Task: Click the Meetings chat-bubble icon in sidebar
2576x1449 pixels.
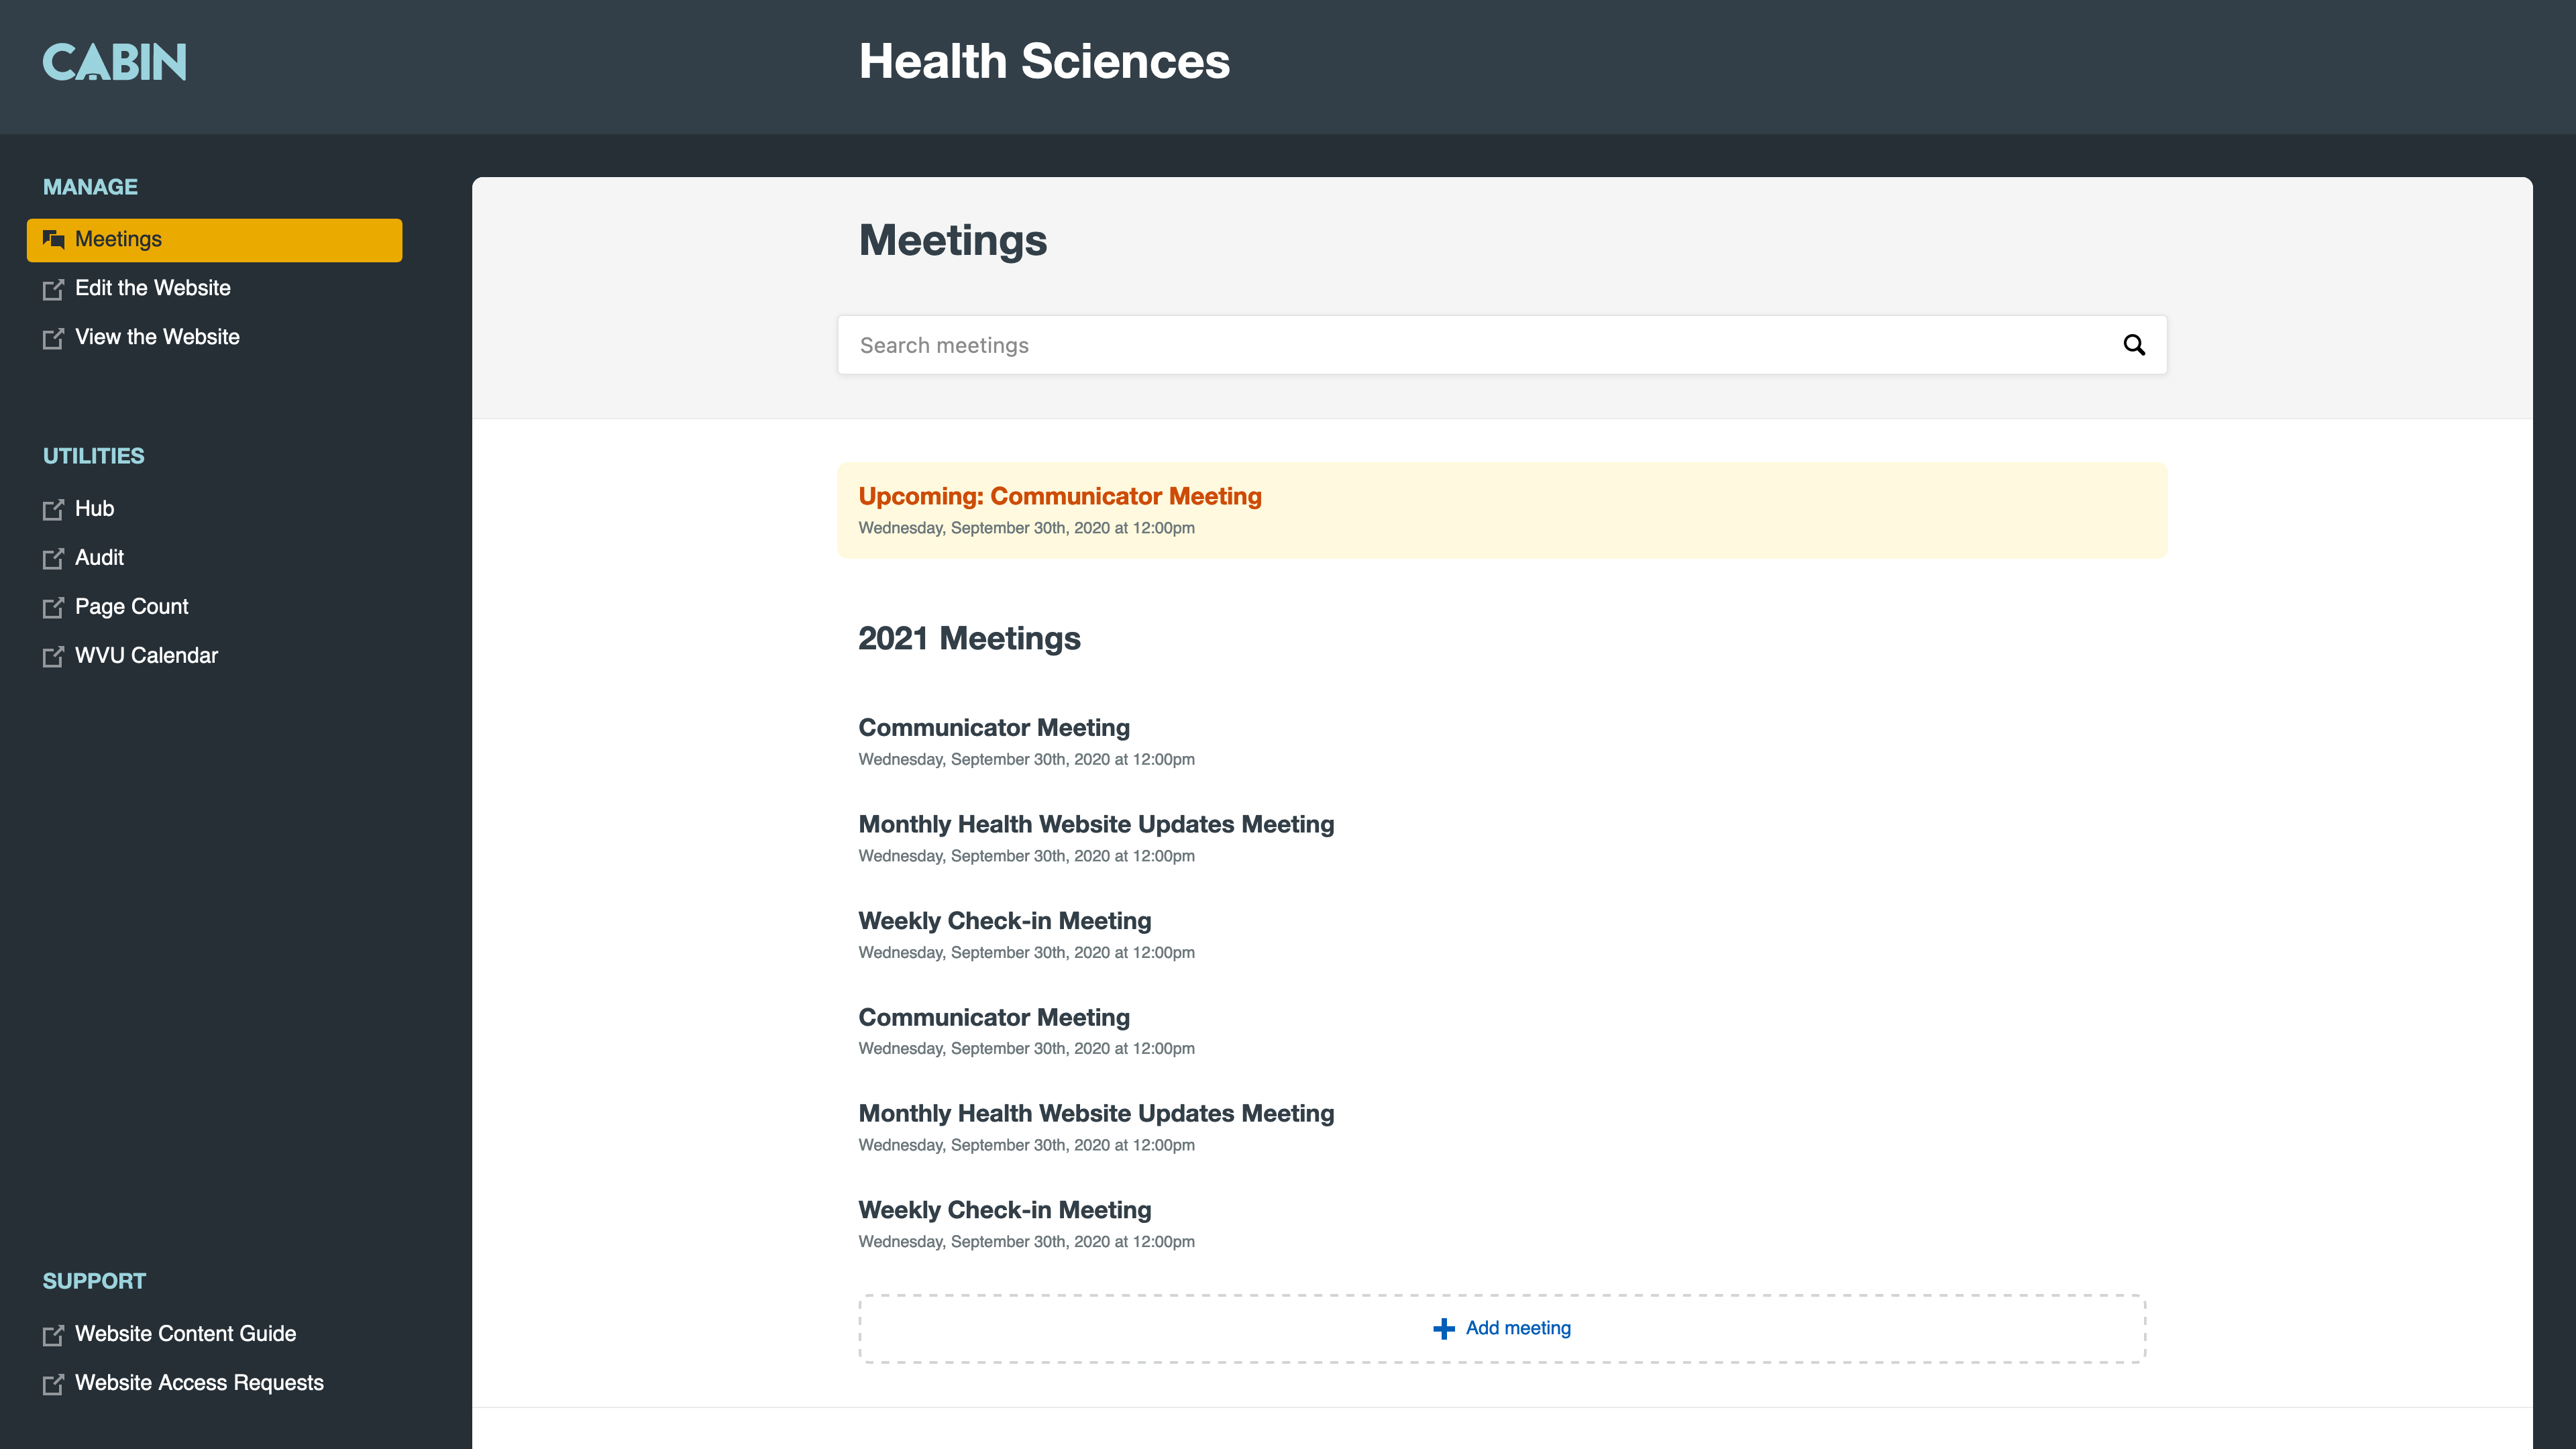Action: (x=54, y=240)
